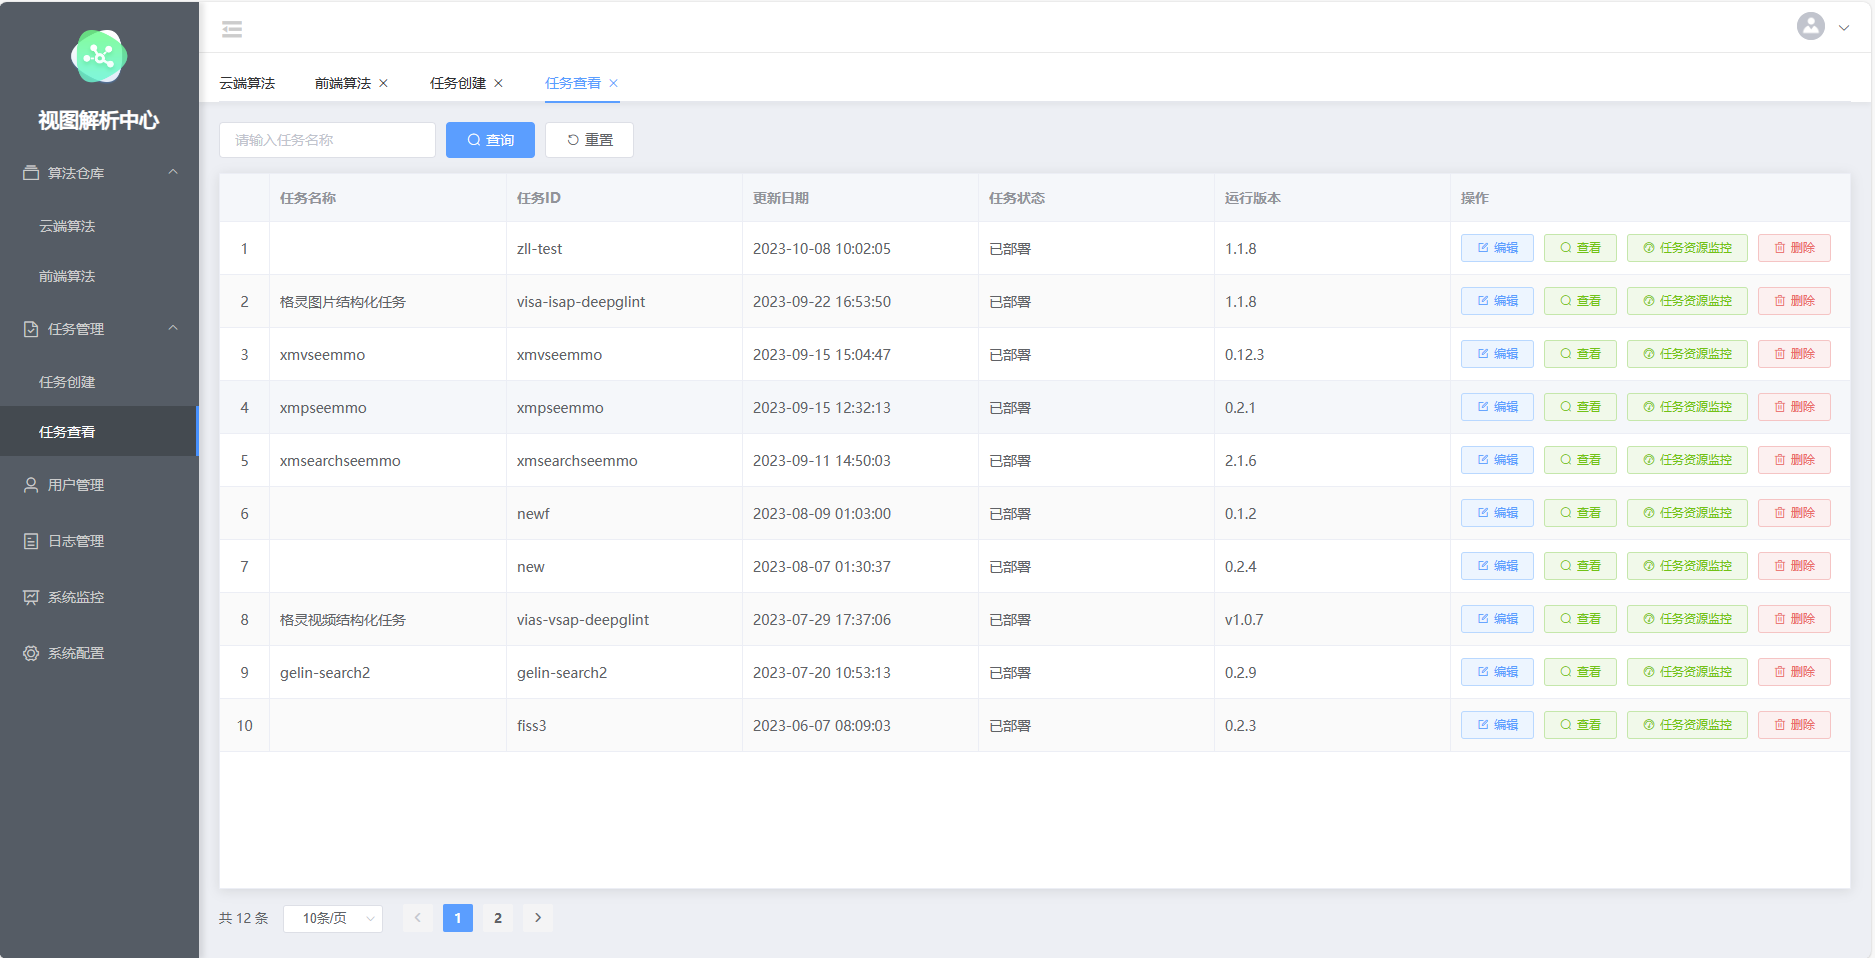Viewport: 1875px width, 958px height.
Task: Open 任务资源监控 for vias-vsap-deepglint
Action: point(1687,619)
